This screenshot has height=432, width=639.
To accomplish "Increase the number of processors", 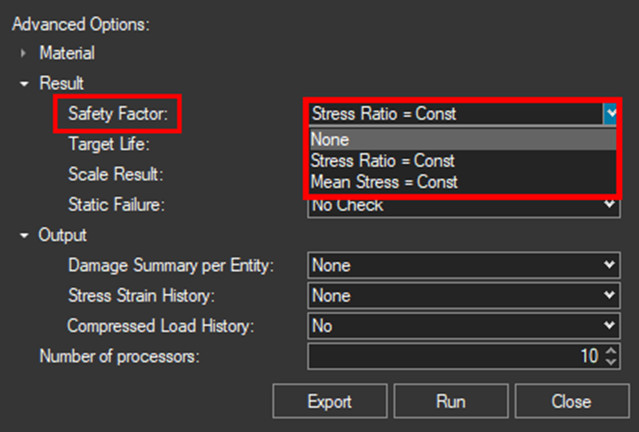I will coord(610,351).
